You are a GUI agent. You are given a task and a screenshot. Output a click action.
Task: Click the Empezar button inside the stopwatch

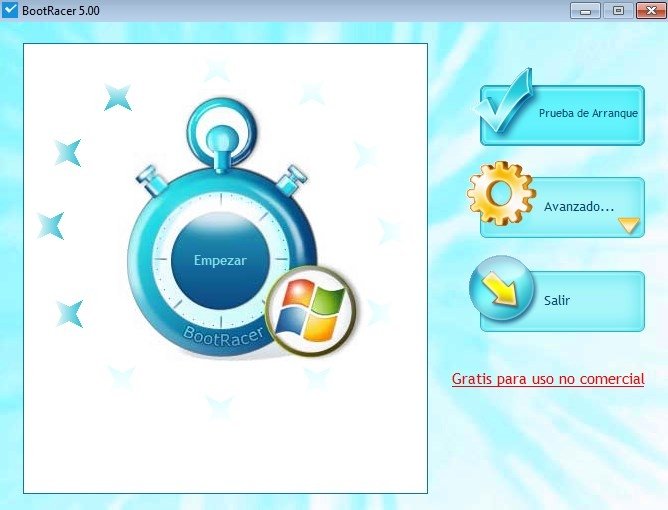(220, 260)
